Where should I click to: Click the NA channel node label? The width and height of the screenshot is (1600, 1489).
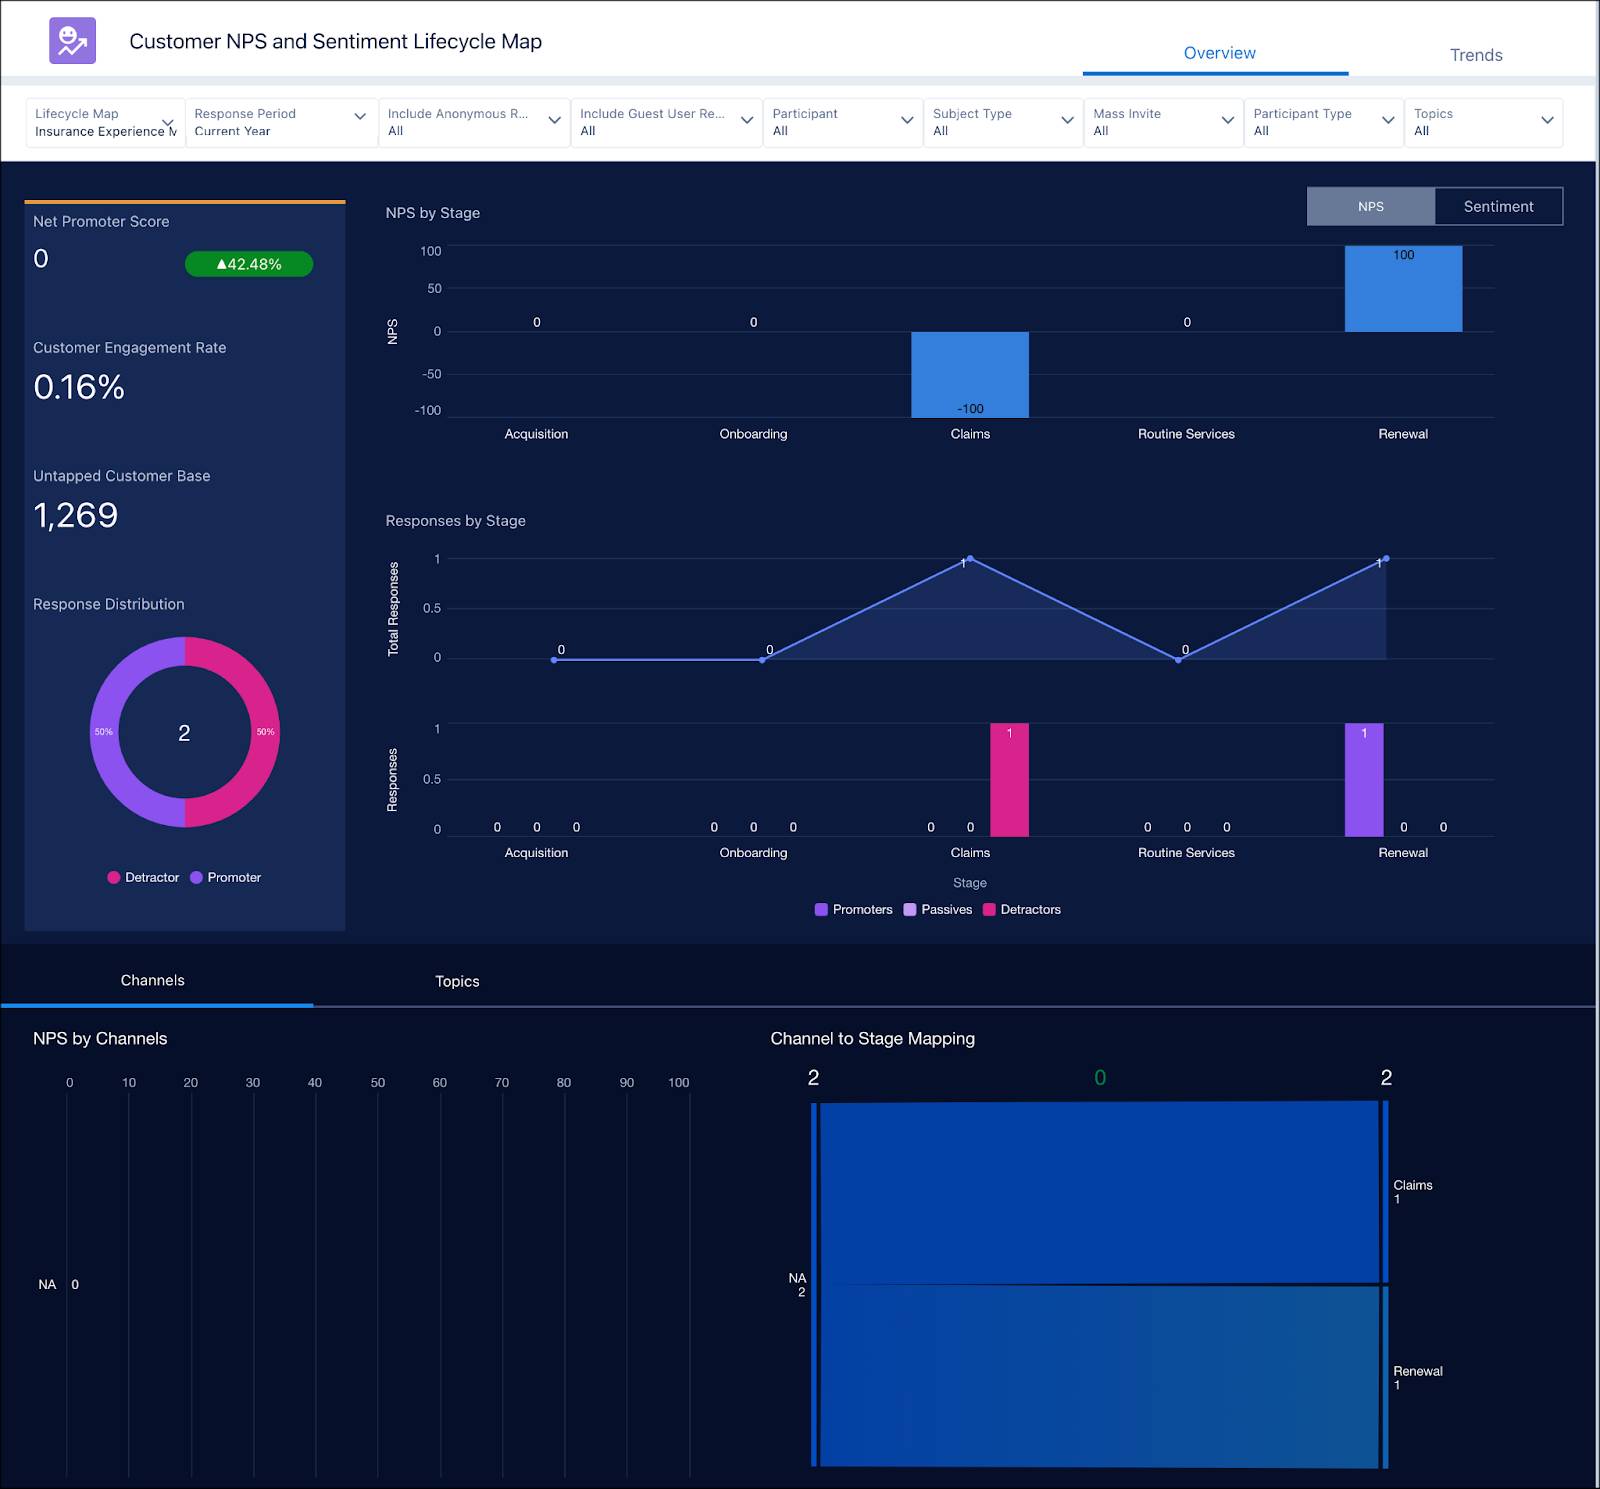pyautogui.click(x=797, y=1285)
